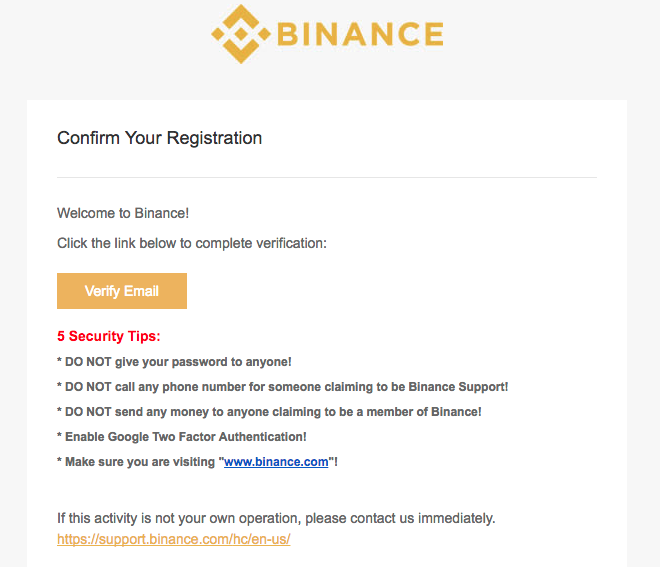Click the Verify Email button
660x567 pixels.
tap(122, 291)
